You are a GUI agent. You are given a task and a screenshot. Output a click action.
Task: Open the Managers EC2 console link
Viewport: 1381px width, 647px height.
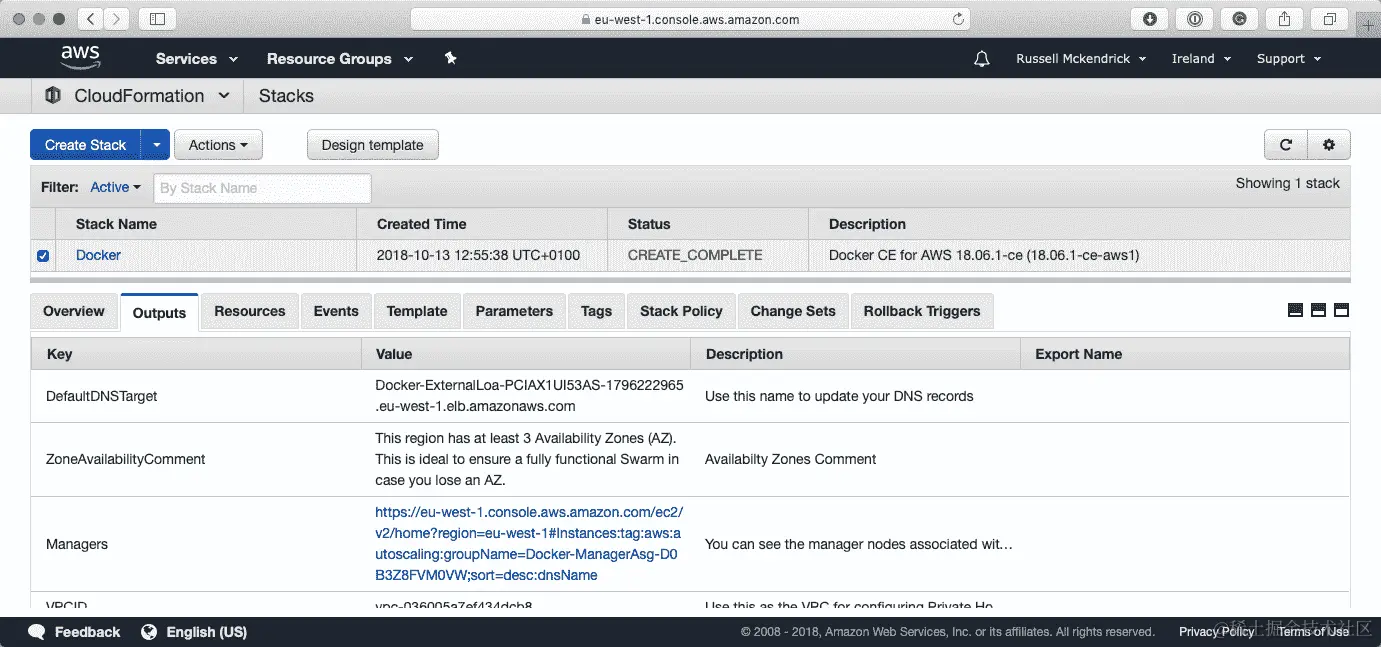(529, 544)
